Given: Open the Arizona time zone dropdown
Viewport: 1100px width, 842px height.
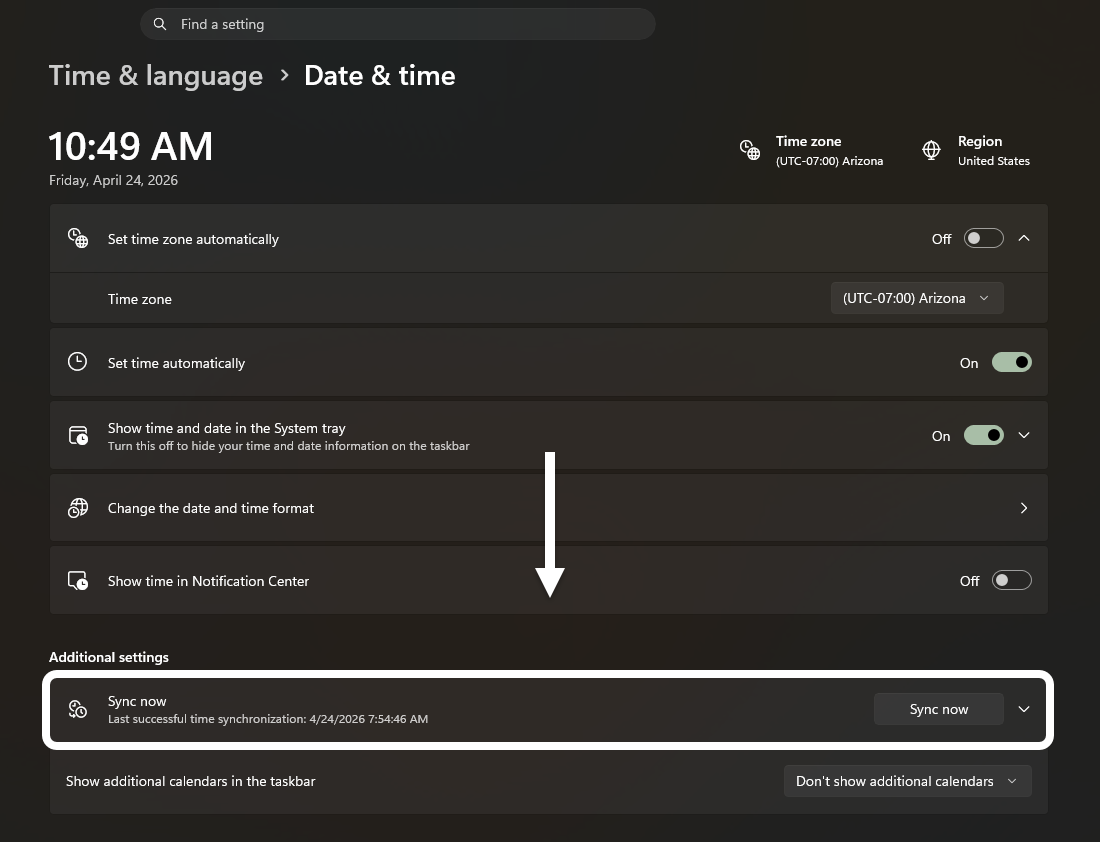Looking at the screenshot, I should 916,298.
